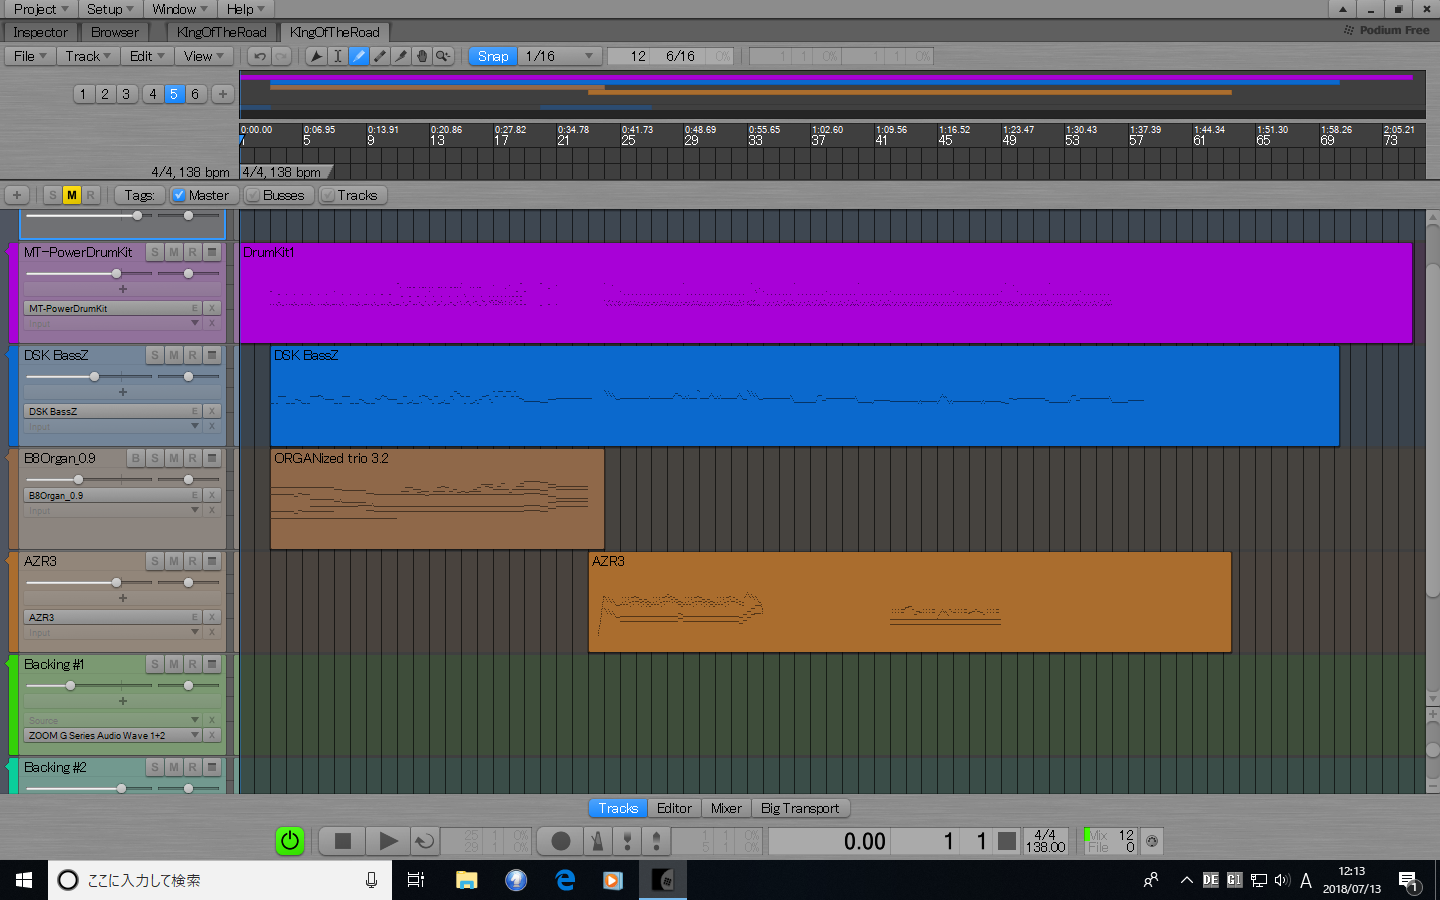Remove the DSK BassZ plugin with X
Image resolution: width=1440 pixels, height=900 pixels.
212,411
